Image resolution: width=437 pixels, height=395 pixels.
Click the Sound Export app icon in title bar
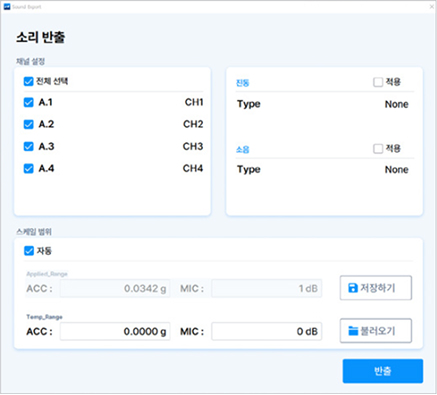7,7
